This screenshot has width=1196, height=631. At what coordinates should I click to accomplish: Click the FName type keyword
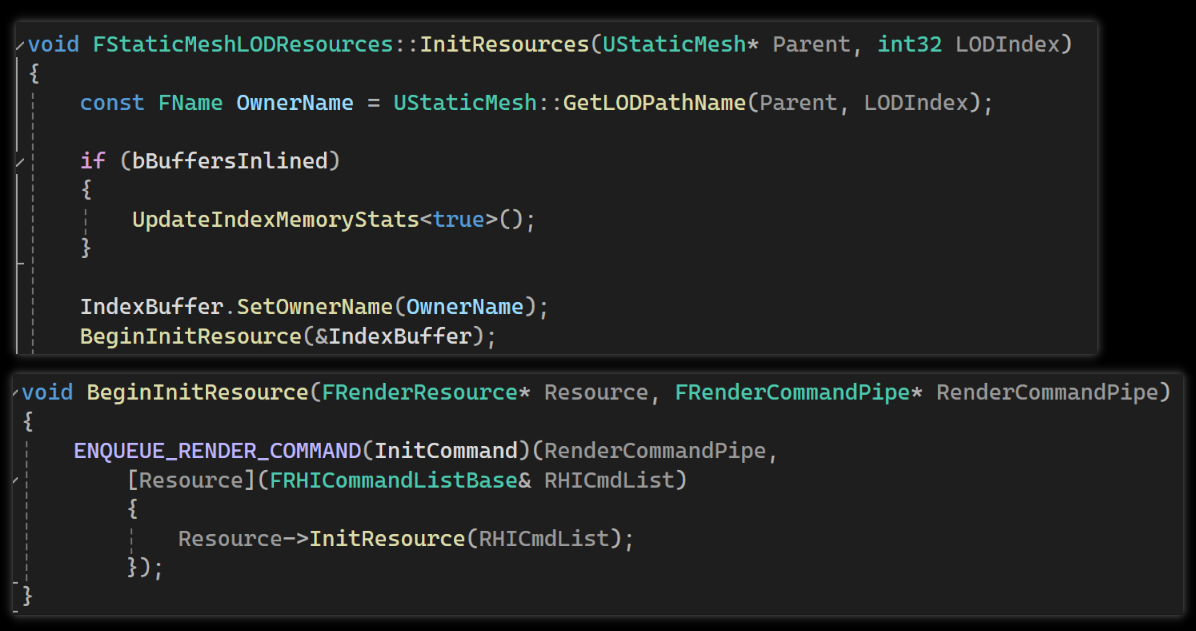coord(190,103)
